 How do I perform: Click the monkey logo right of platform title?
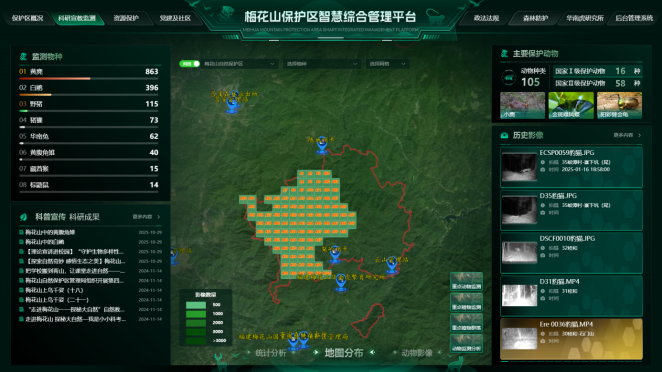tap(435, 17)
